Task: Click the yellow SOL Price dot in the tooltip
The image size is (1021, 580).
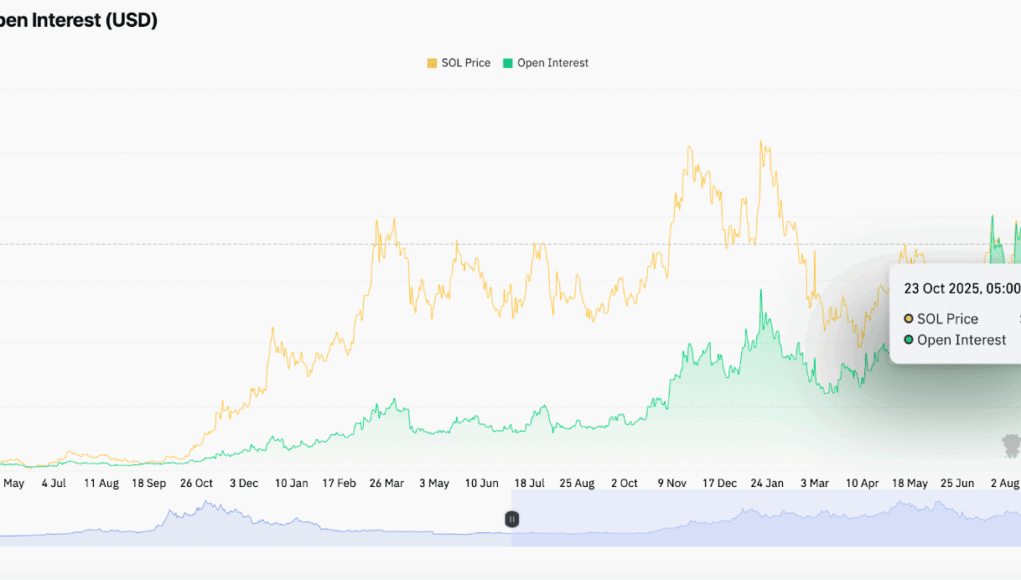Action: pos(909,319)
